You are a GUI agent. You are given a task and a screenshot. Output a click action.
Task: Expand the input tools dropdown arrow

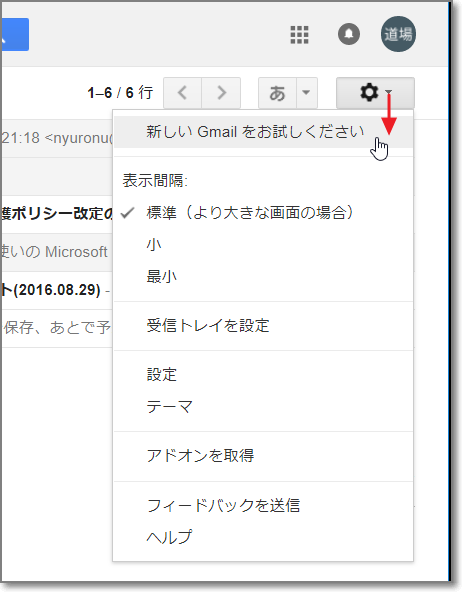[x=307, y=93]
